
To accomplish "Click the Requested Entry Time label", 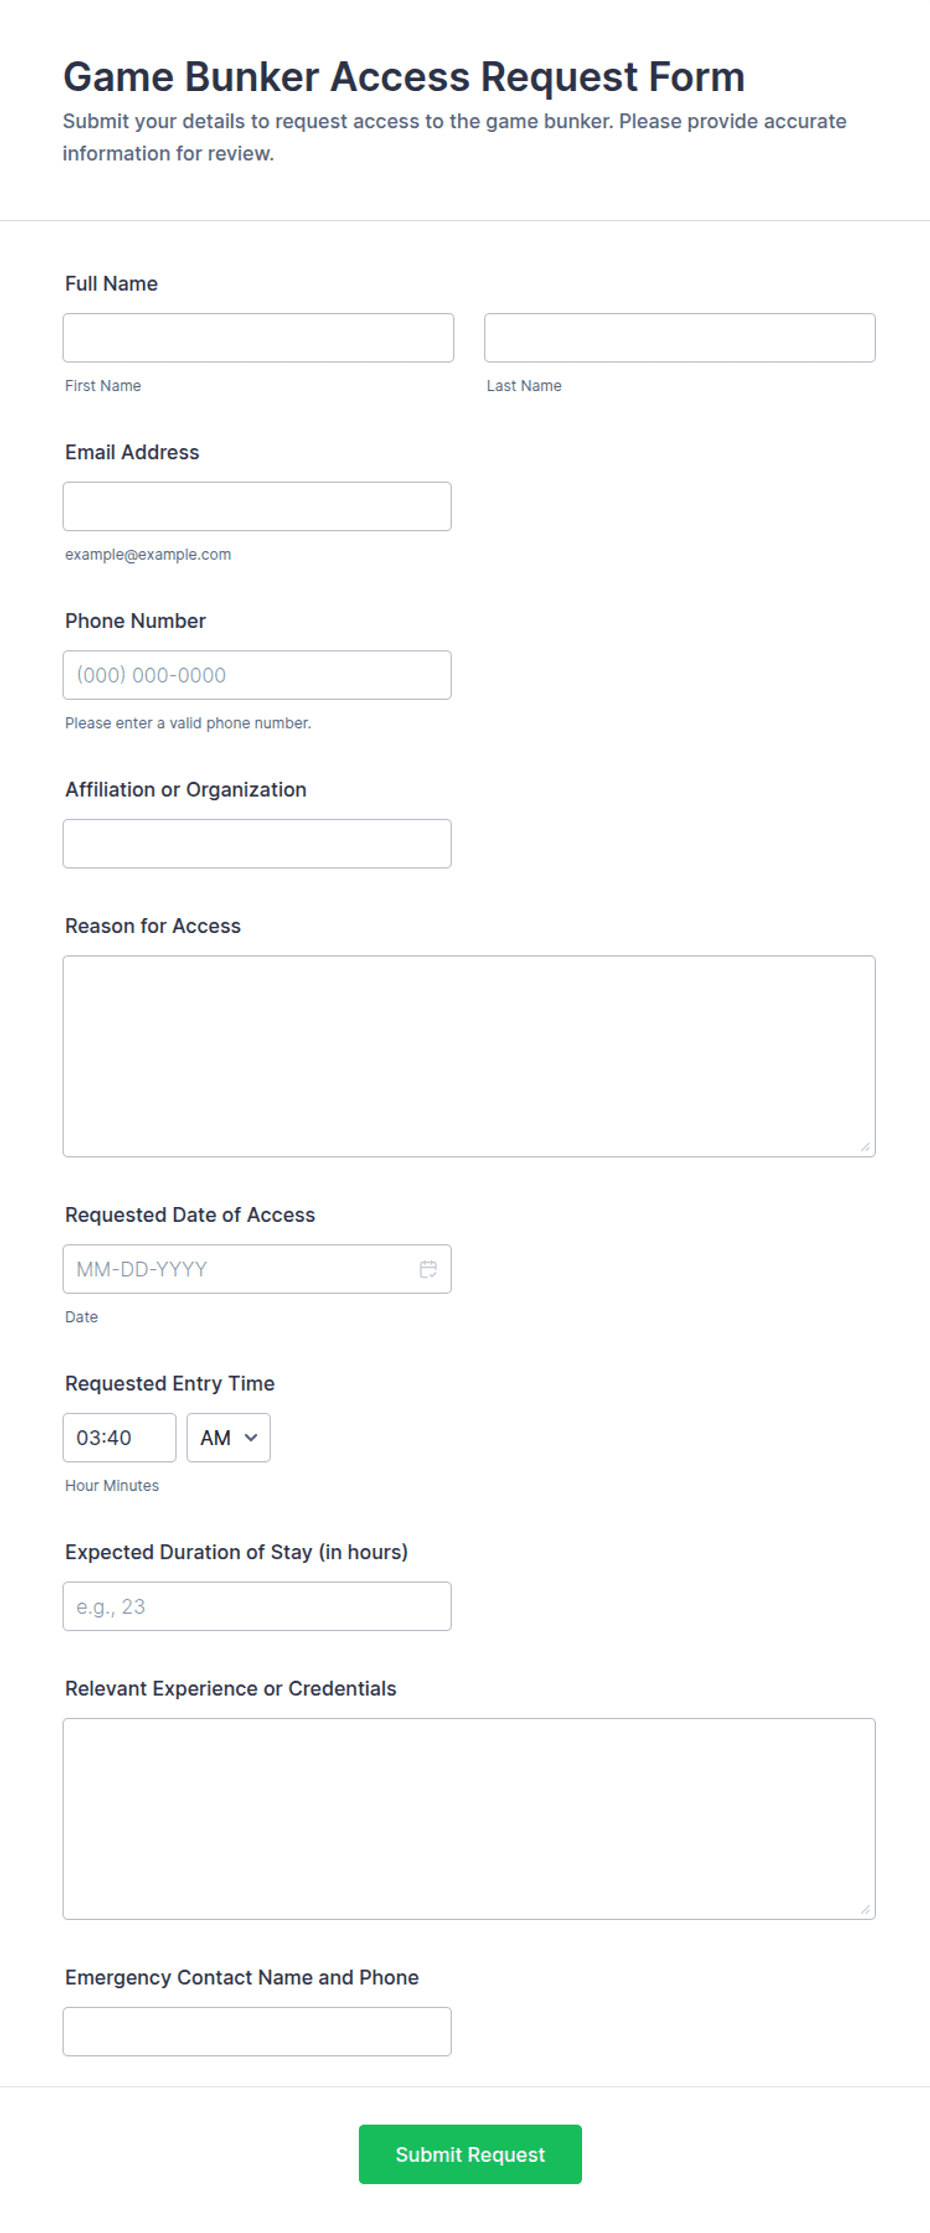I will pos(170,1383).
